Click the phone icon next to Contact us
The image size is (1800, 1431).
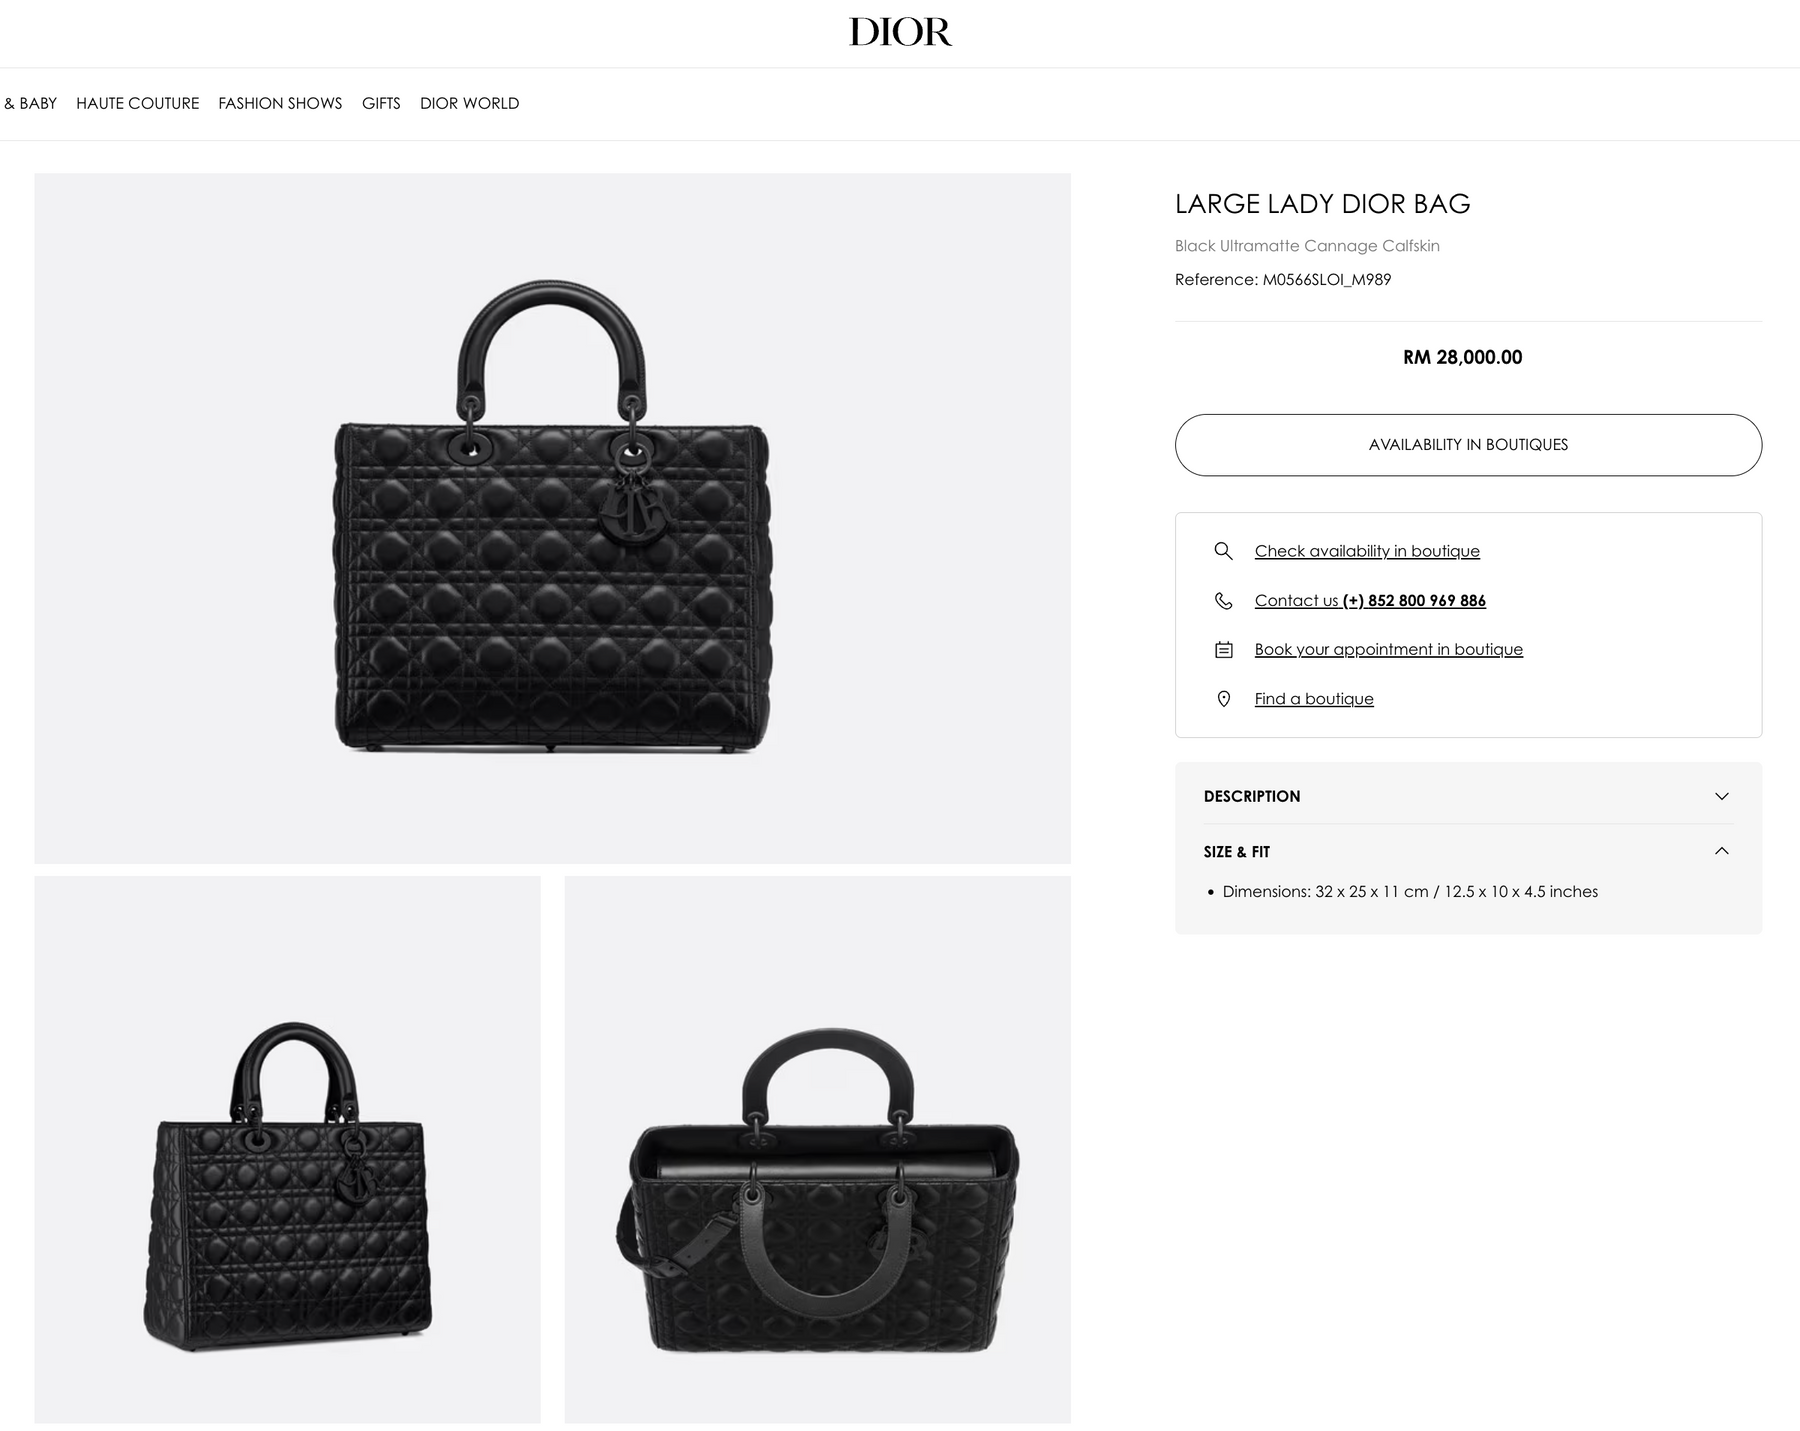pos(1223,600)
